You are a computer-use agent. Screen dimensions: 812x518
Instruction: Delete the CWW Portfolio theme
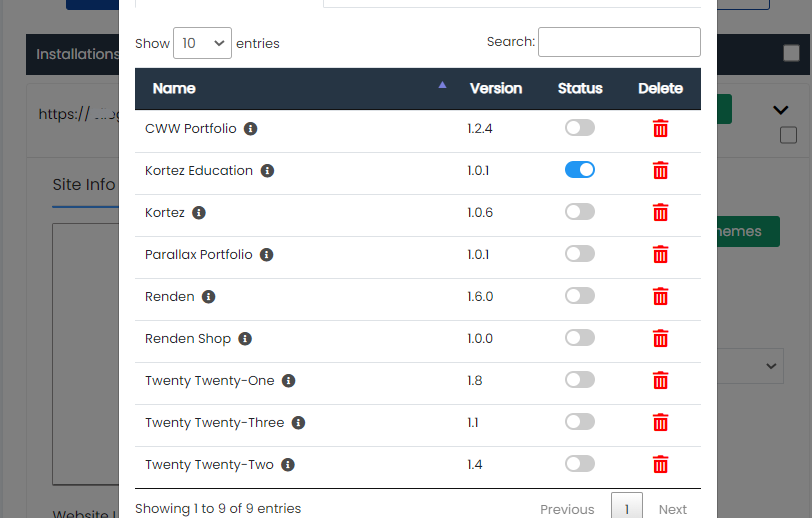[660, 128]
